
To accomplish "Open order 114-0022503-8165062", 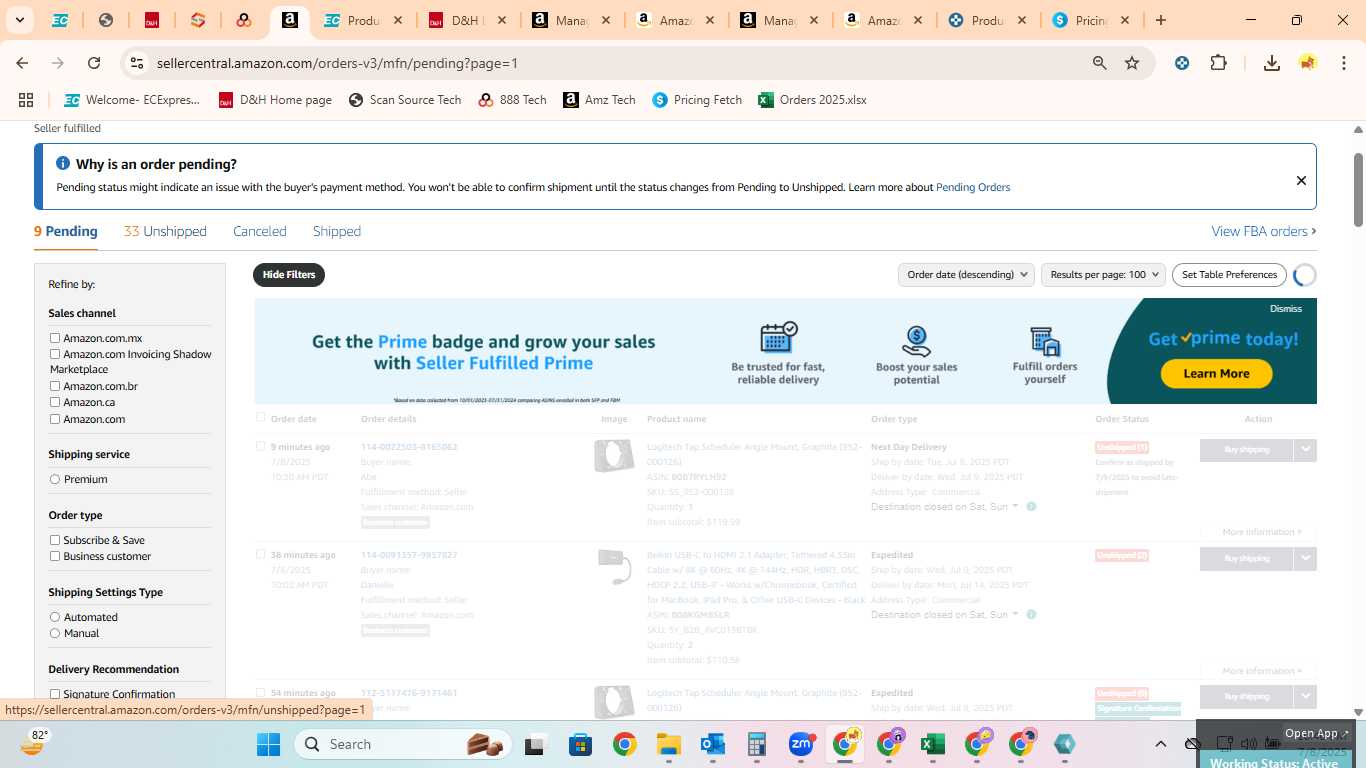I will coord(409,447).
